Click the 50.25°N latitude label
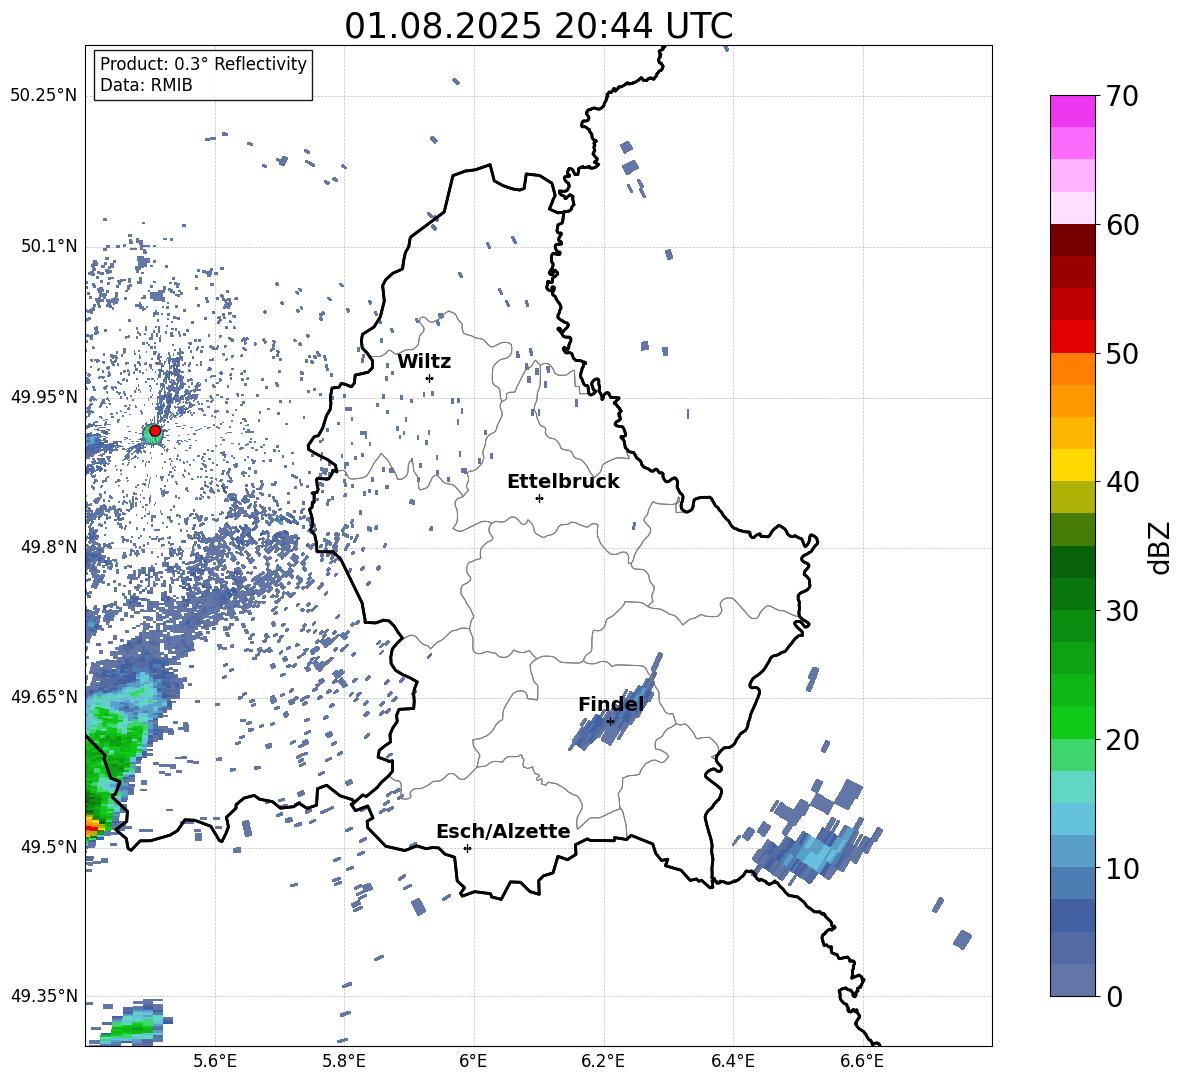The height and width of the screenshot is (1081, 1184). 44,96
